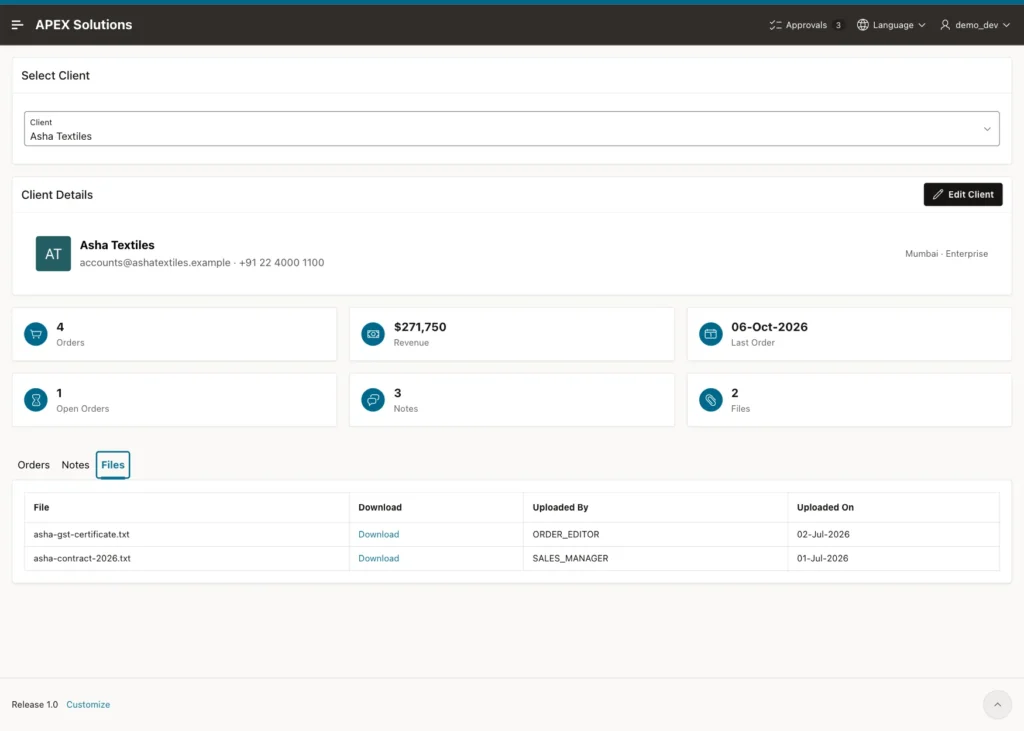Click the scroll-to-top arrow button
This screenshot has height=731, width=1024.
pyautogui.click(x=997, y=704)
